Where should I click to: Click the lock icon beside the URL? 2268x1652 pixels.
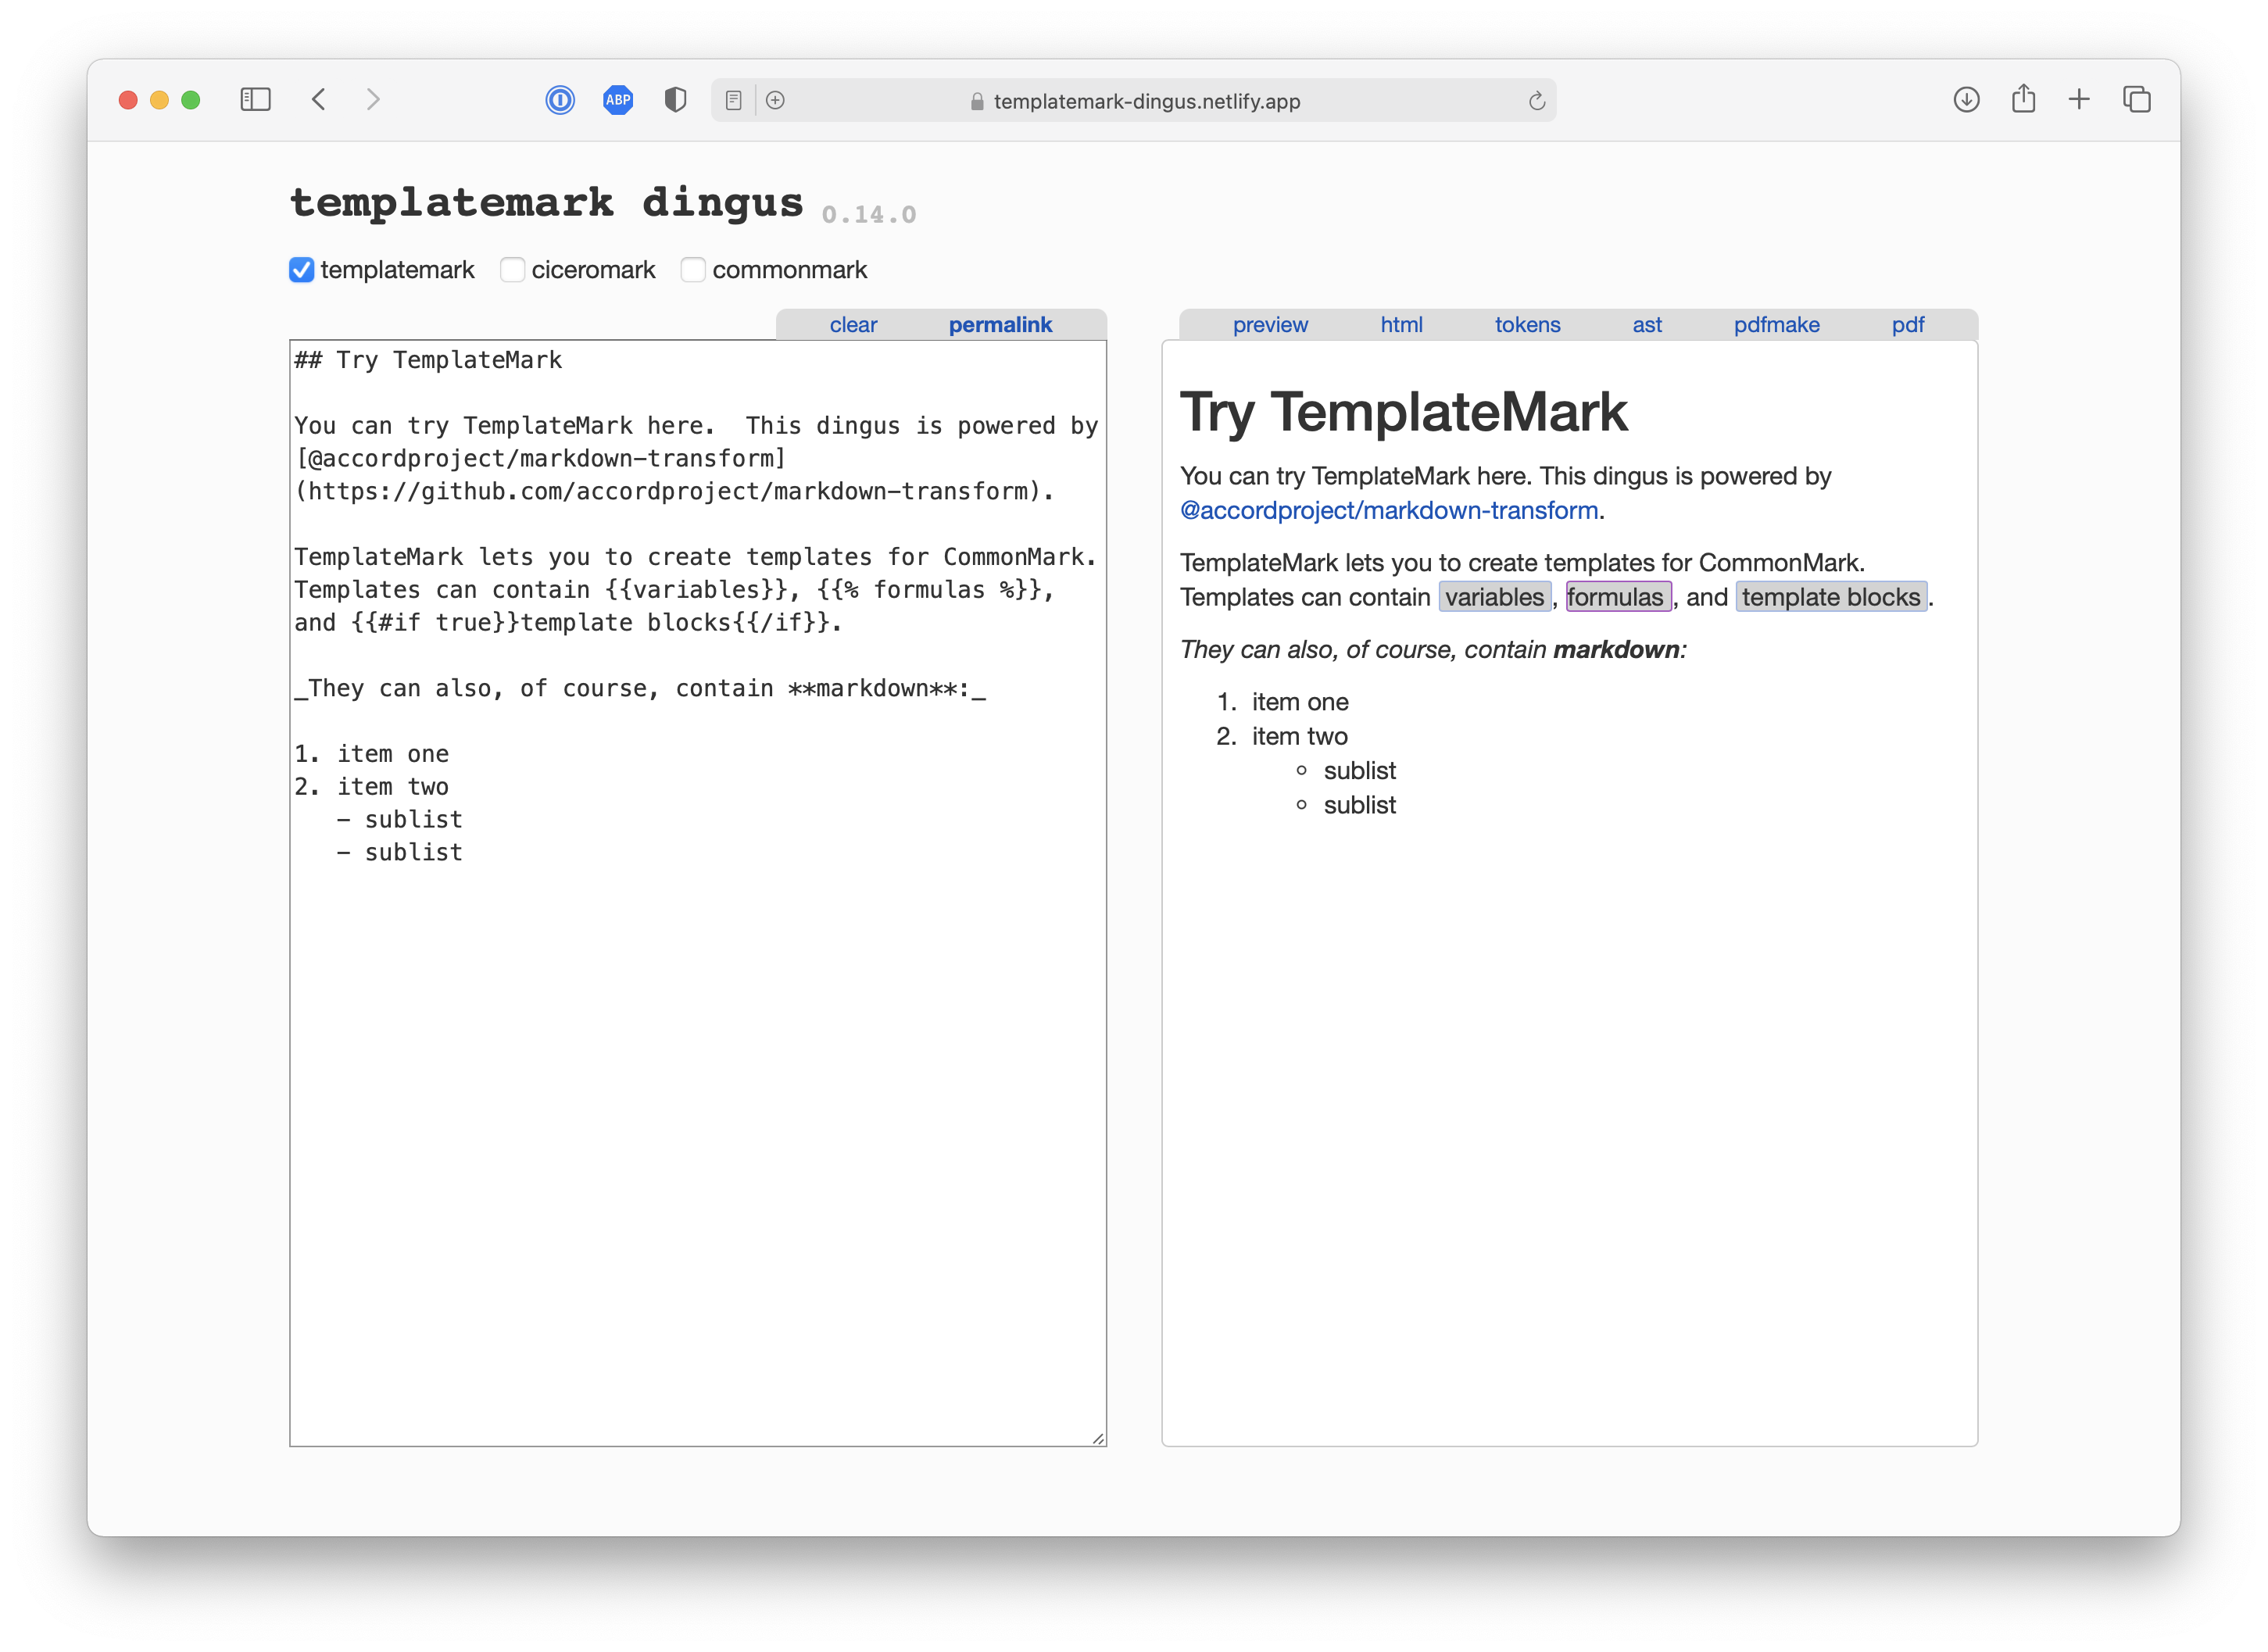coord(977,102)
